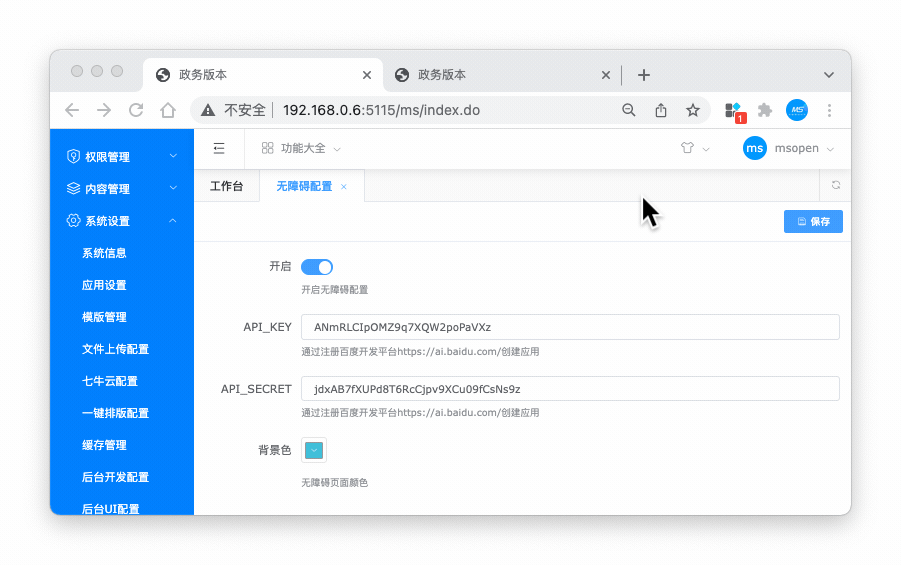The width and height of the screenshot is (901, 565).
Task: Share the page using the share icon
Action: tap(661, 110)
